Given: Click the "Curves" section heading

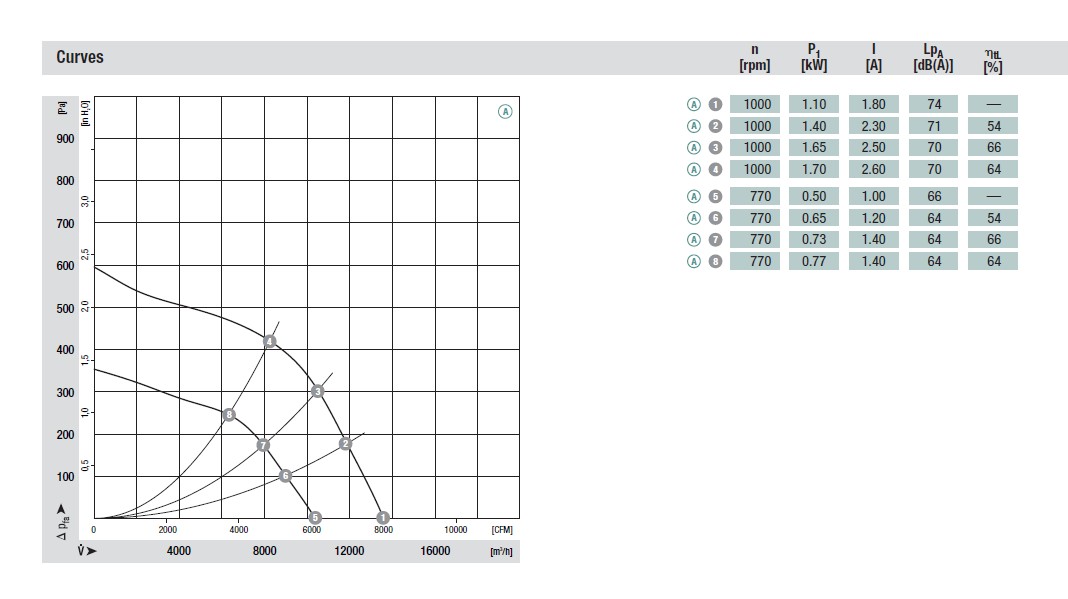Looking at the screenshot, I should click(80, 57).
